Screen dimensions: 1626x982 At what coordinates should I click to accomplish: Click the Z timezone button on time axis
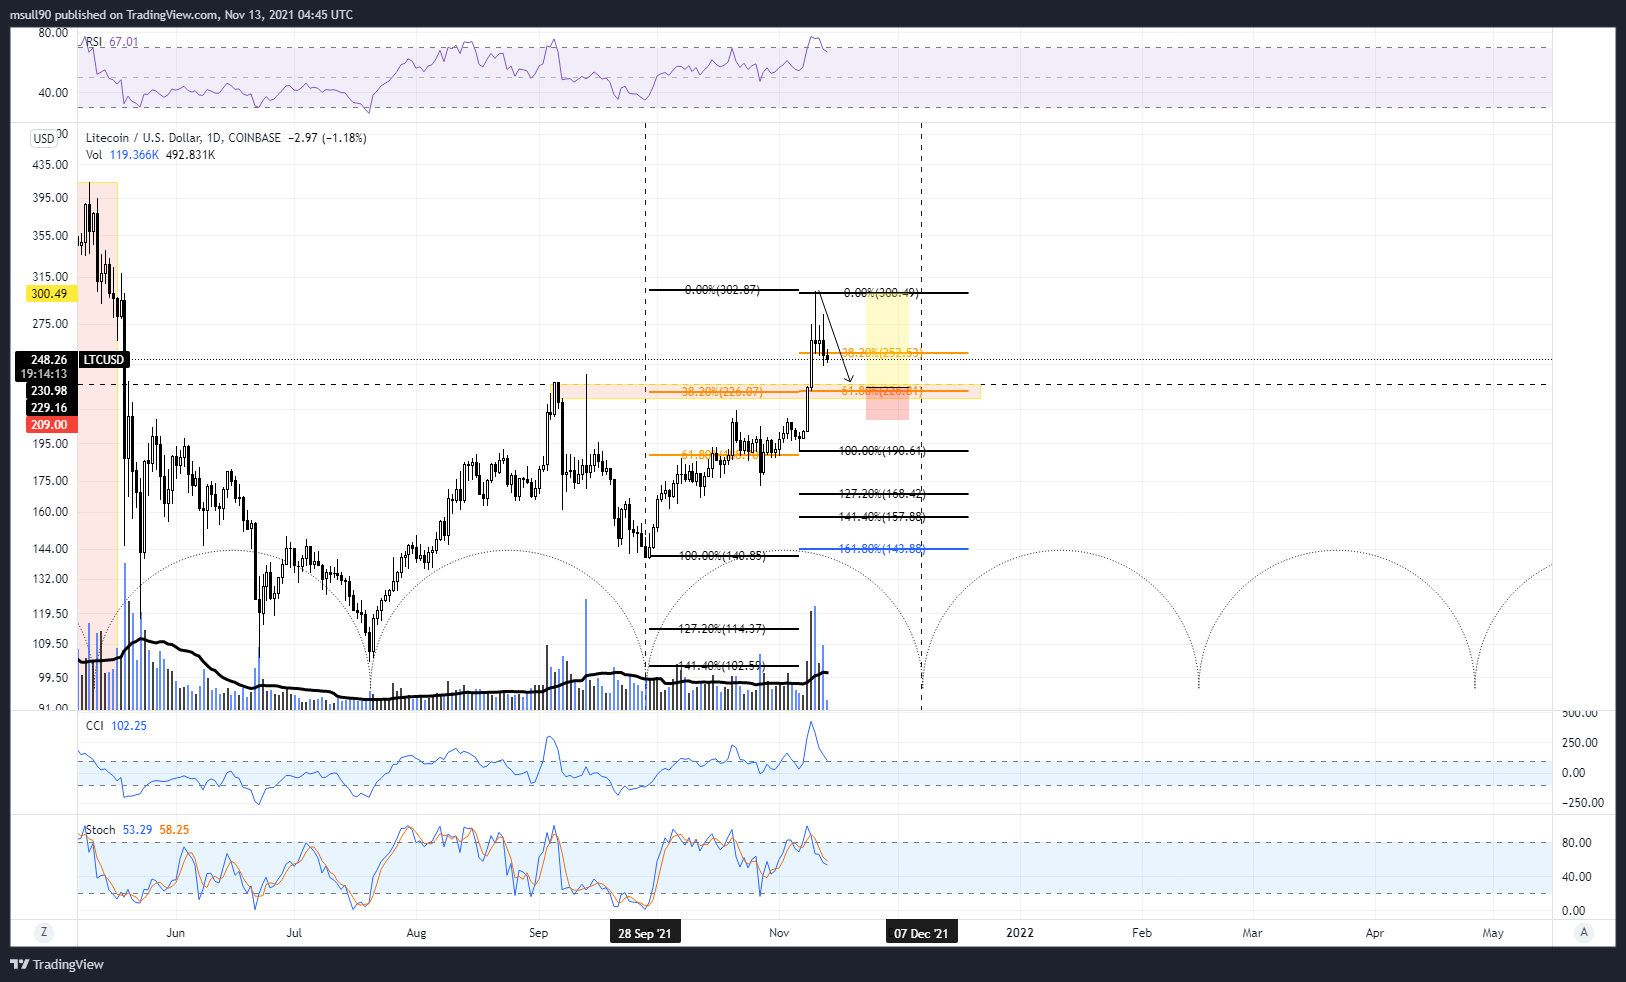[x=44, y=932]
